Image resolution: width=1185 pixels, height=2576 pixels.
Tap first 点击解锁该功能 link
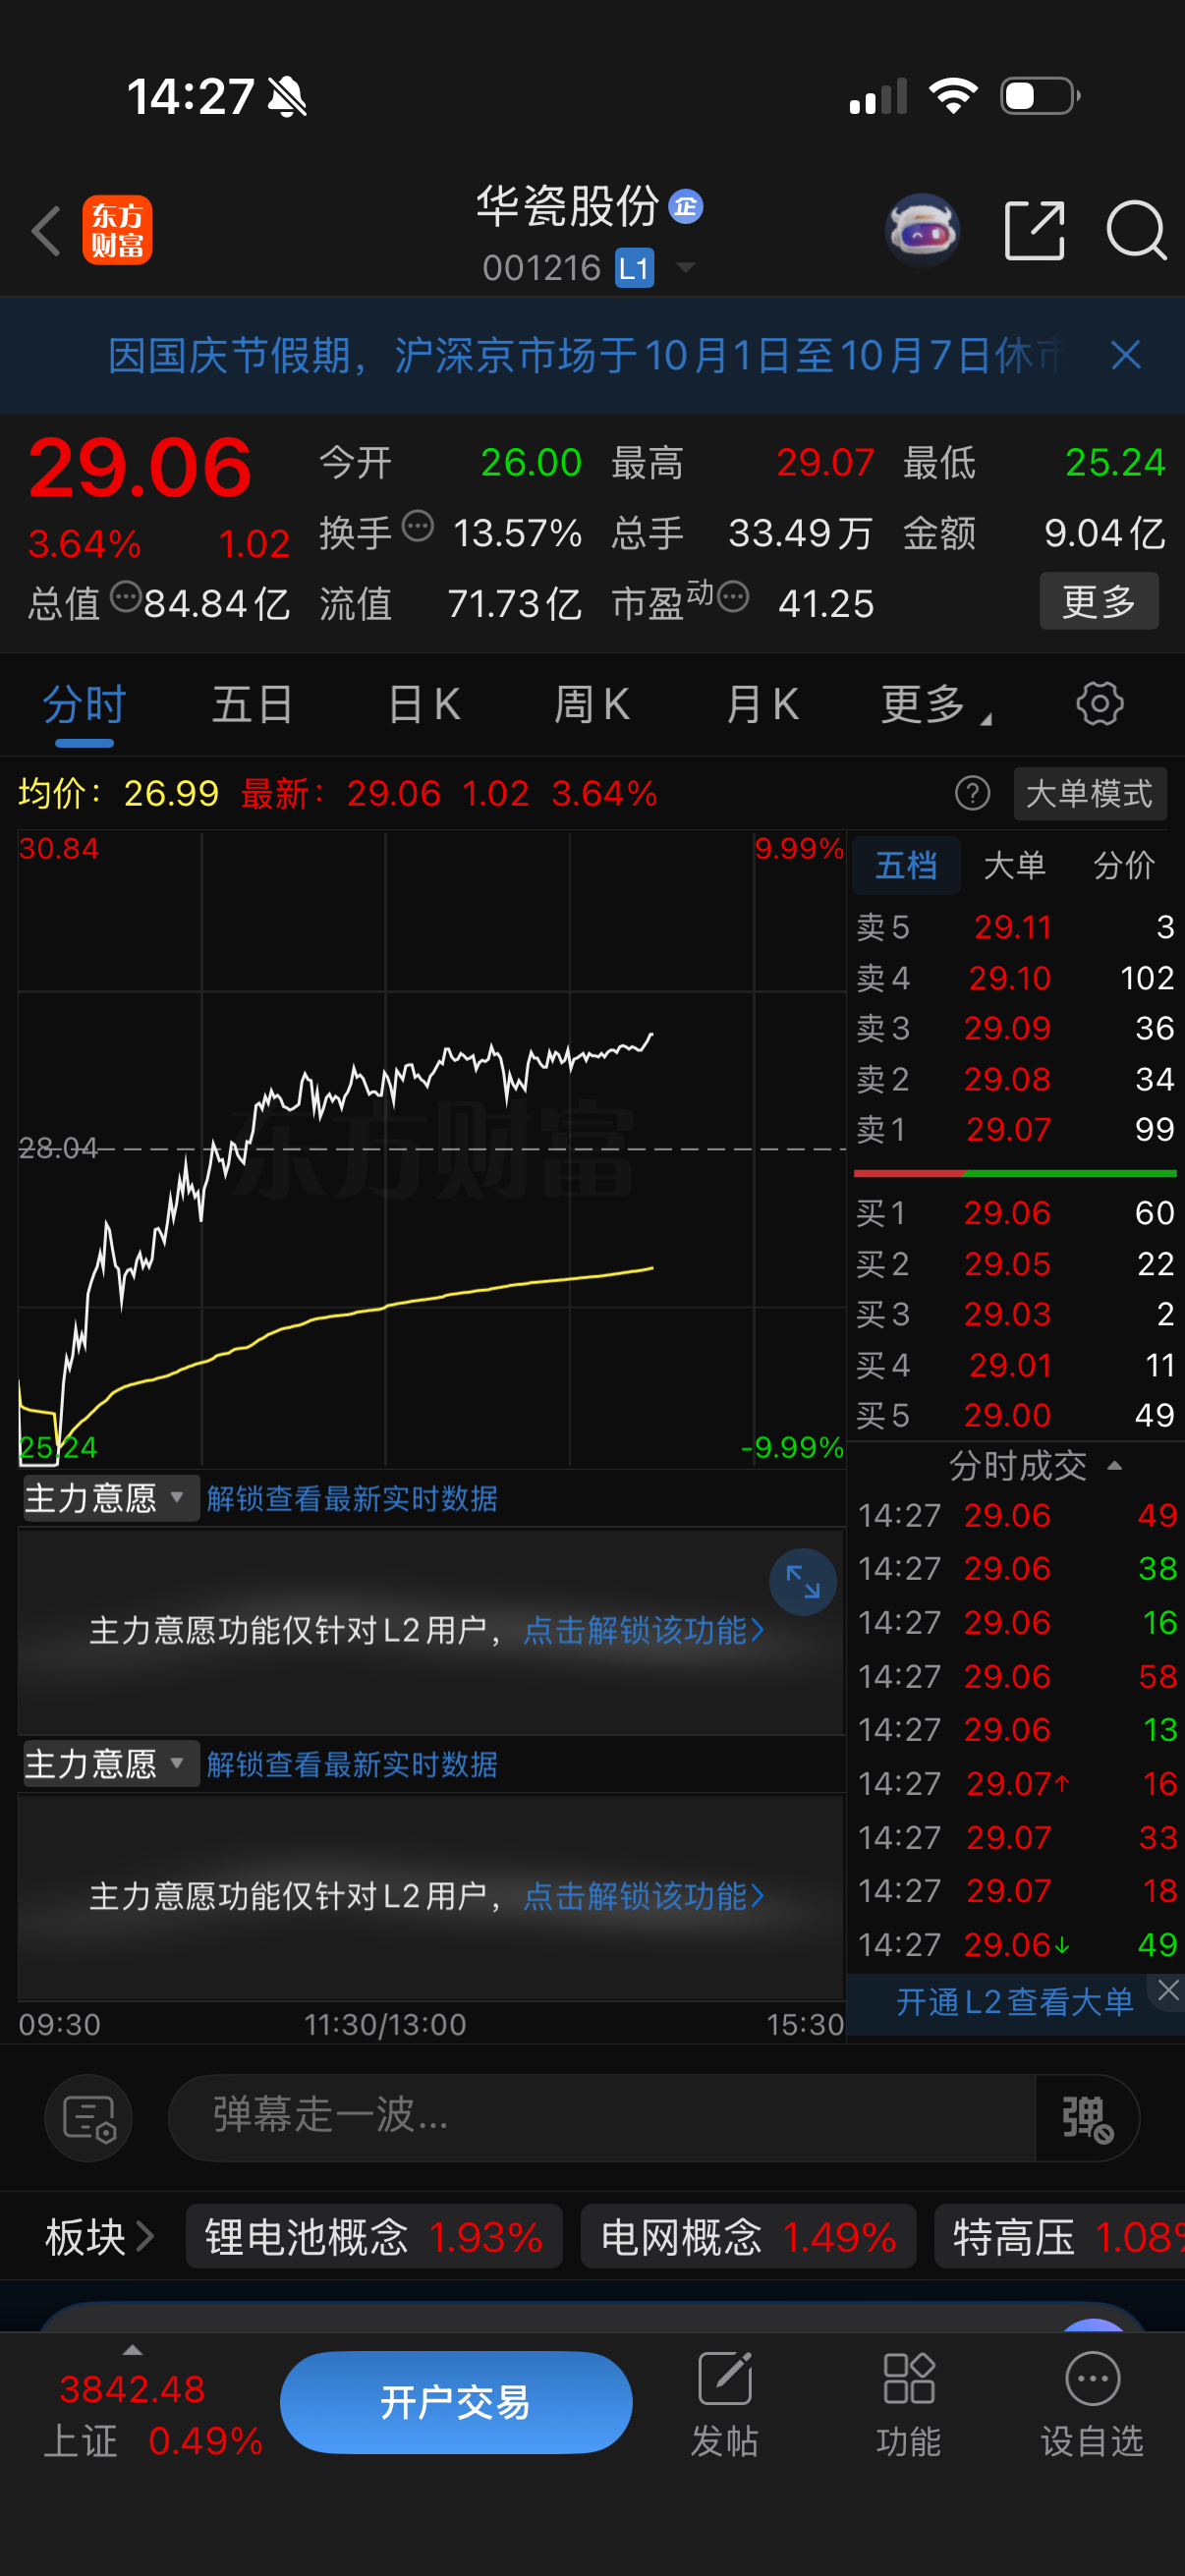pos(643,1631)
